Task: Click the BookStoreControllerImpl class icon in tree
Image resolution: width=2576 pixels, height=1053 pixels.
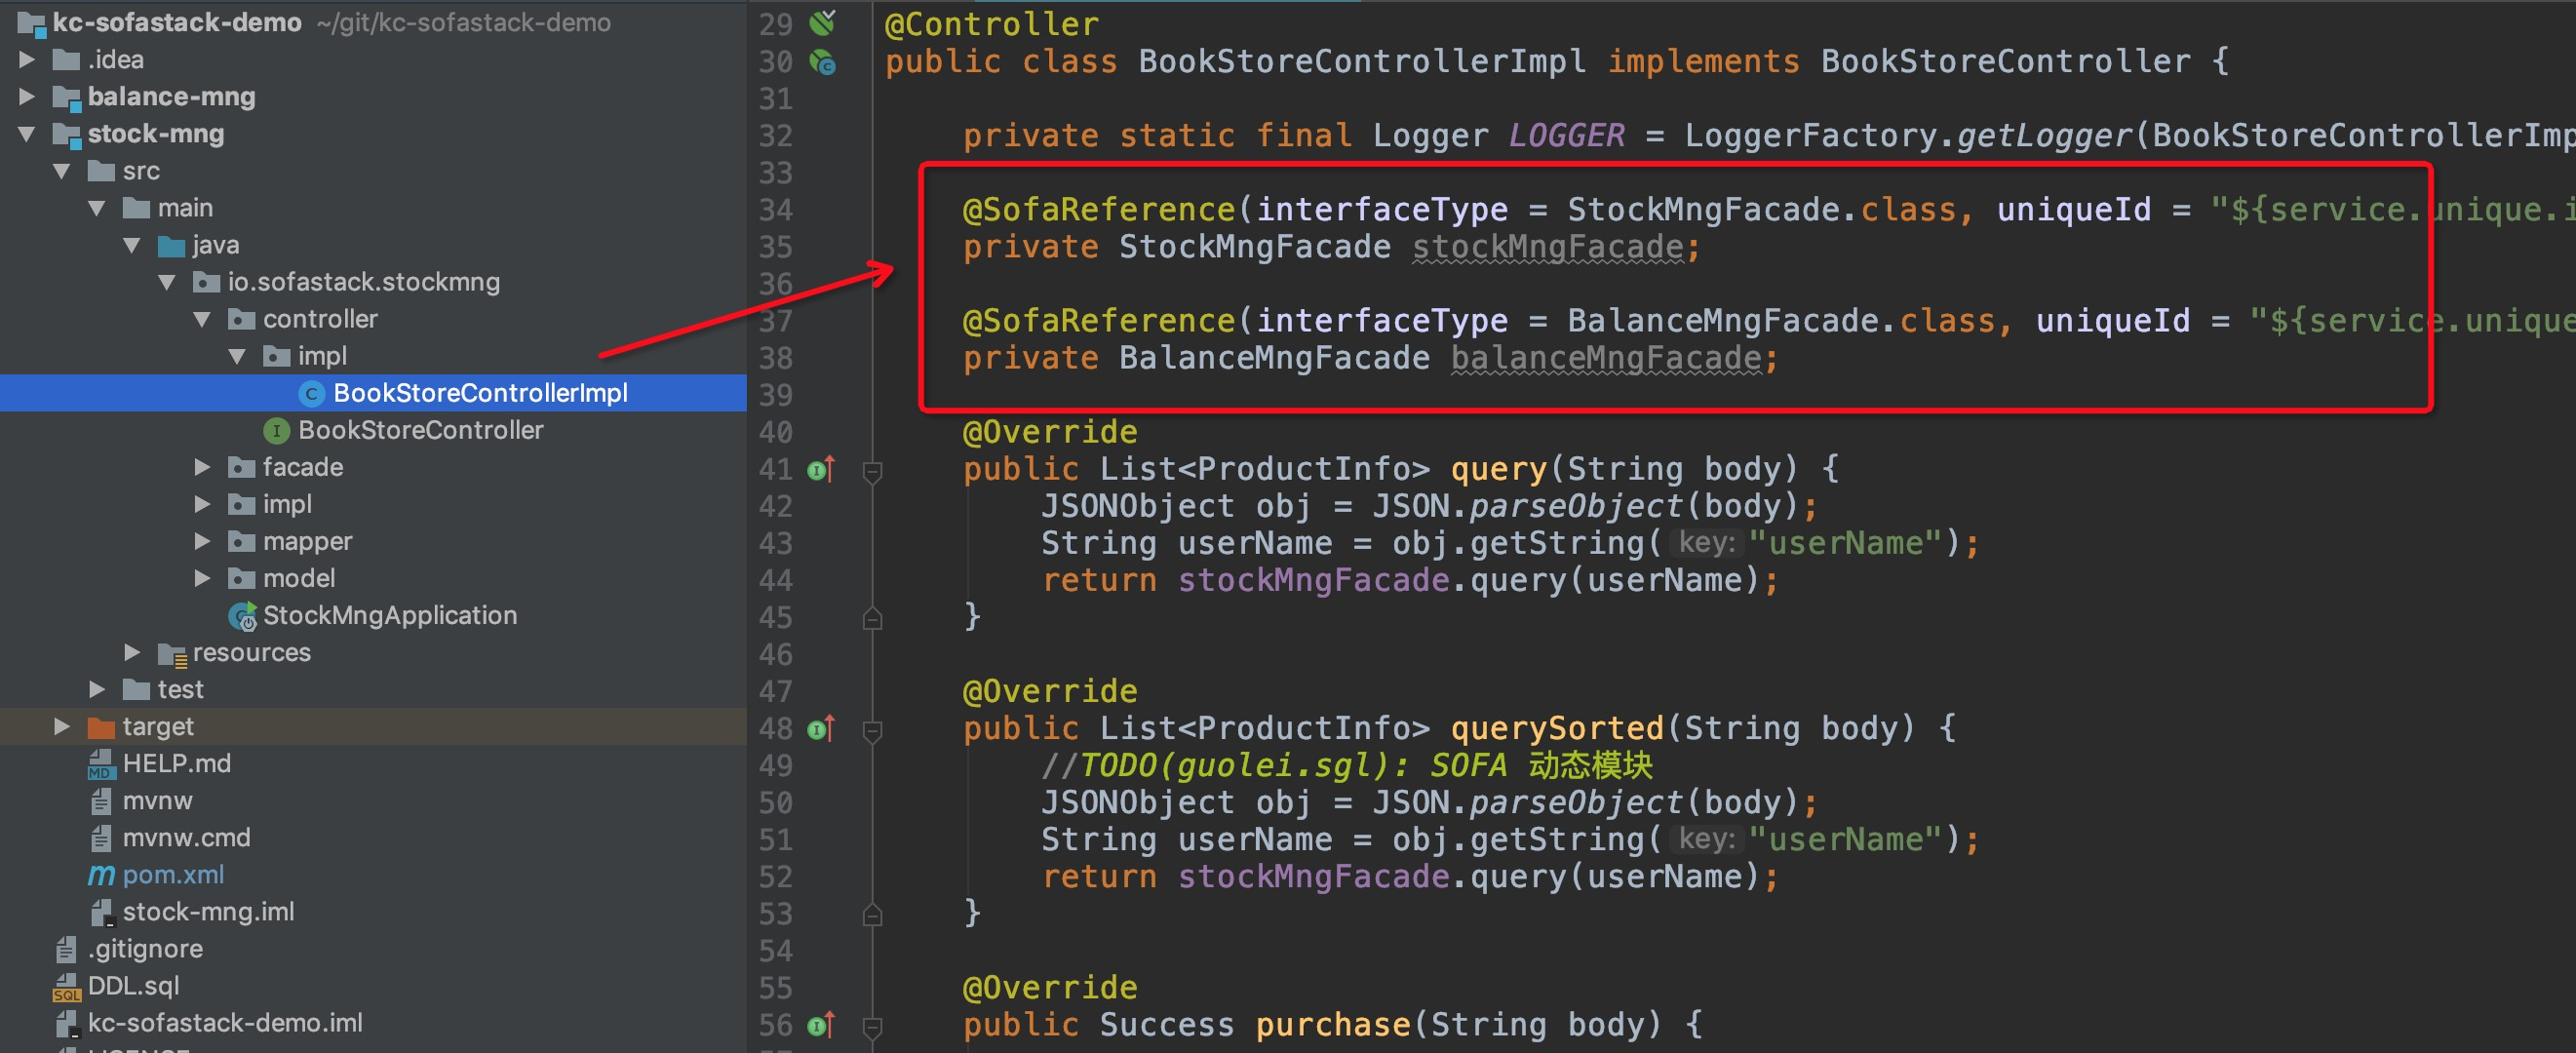Action: tap(312, 393)
